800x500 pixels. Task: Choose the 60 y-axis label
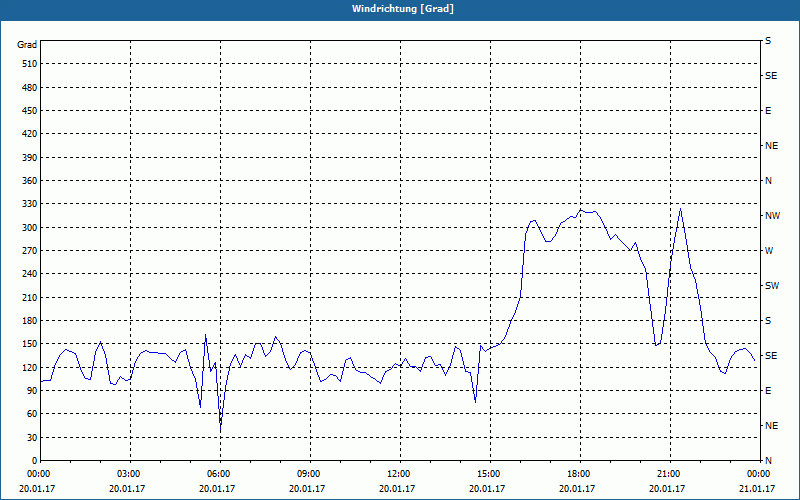[32, 414]
